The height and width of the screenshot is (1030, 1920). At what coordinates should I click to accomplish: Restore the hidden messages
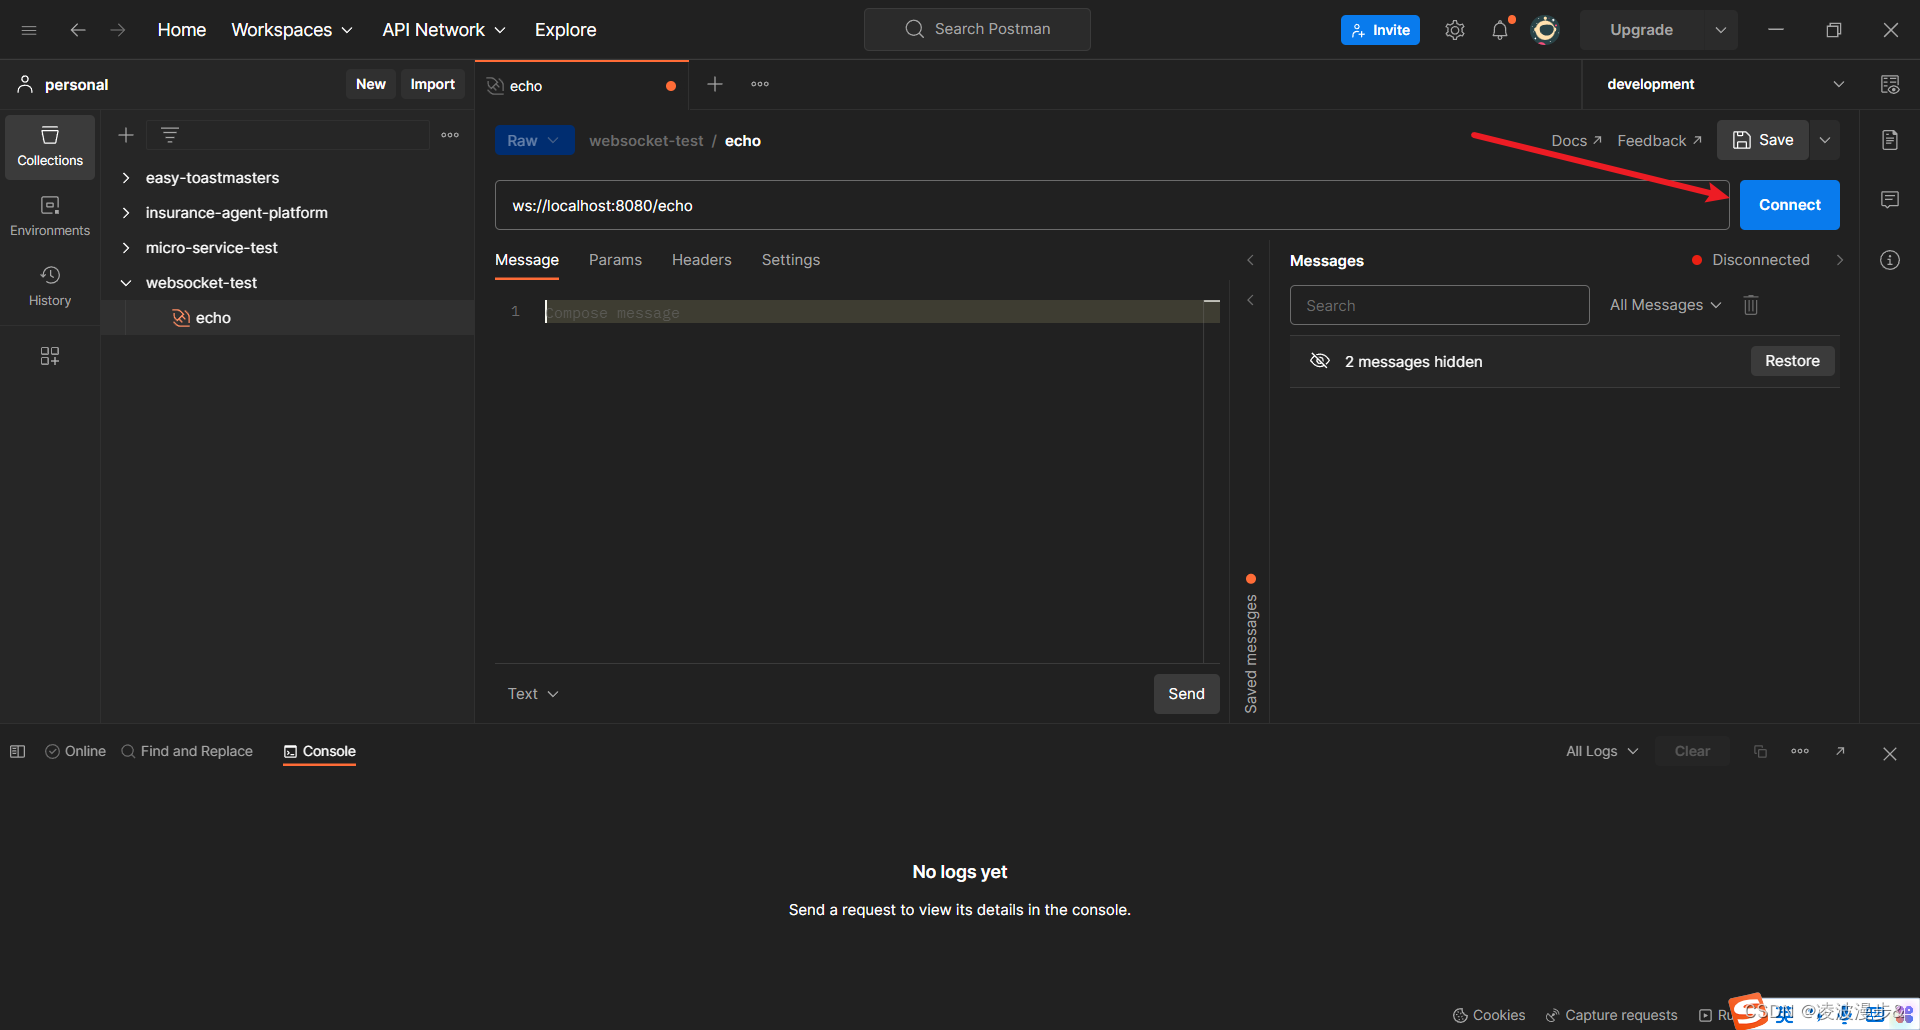click(1793, 361)
